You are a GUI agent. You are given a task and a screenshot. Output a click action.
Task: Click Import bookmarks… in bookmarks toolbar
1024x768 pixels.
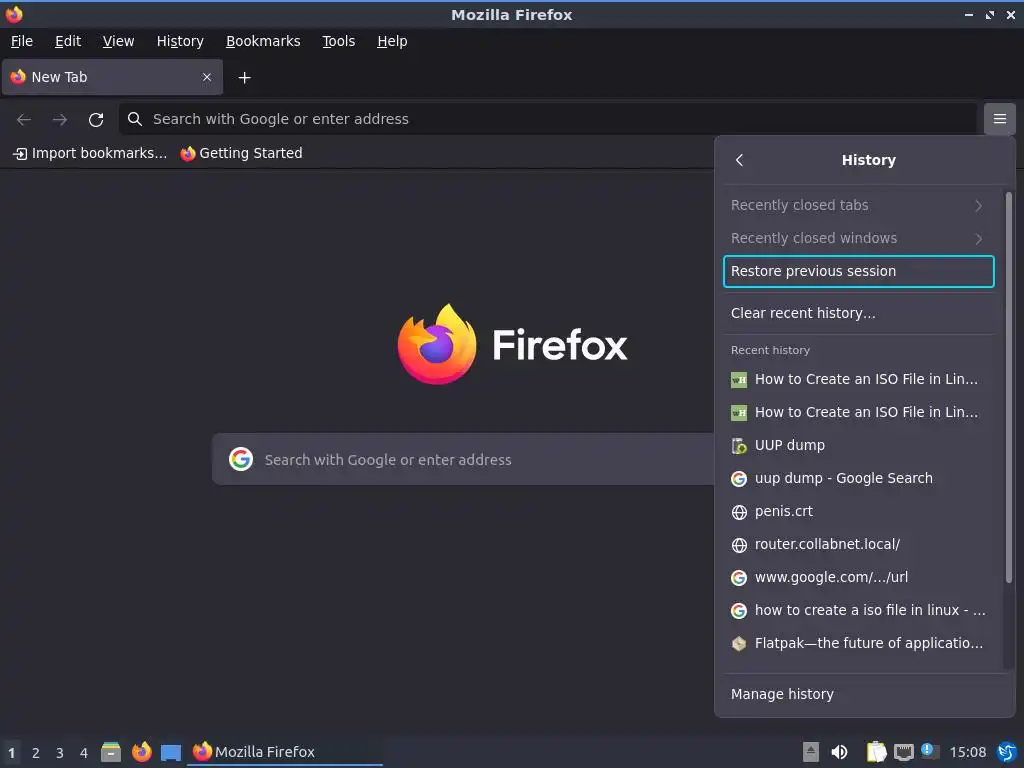[90, 153]
